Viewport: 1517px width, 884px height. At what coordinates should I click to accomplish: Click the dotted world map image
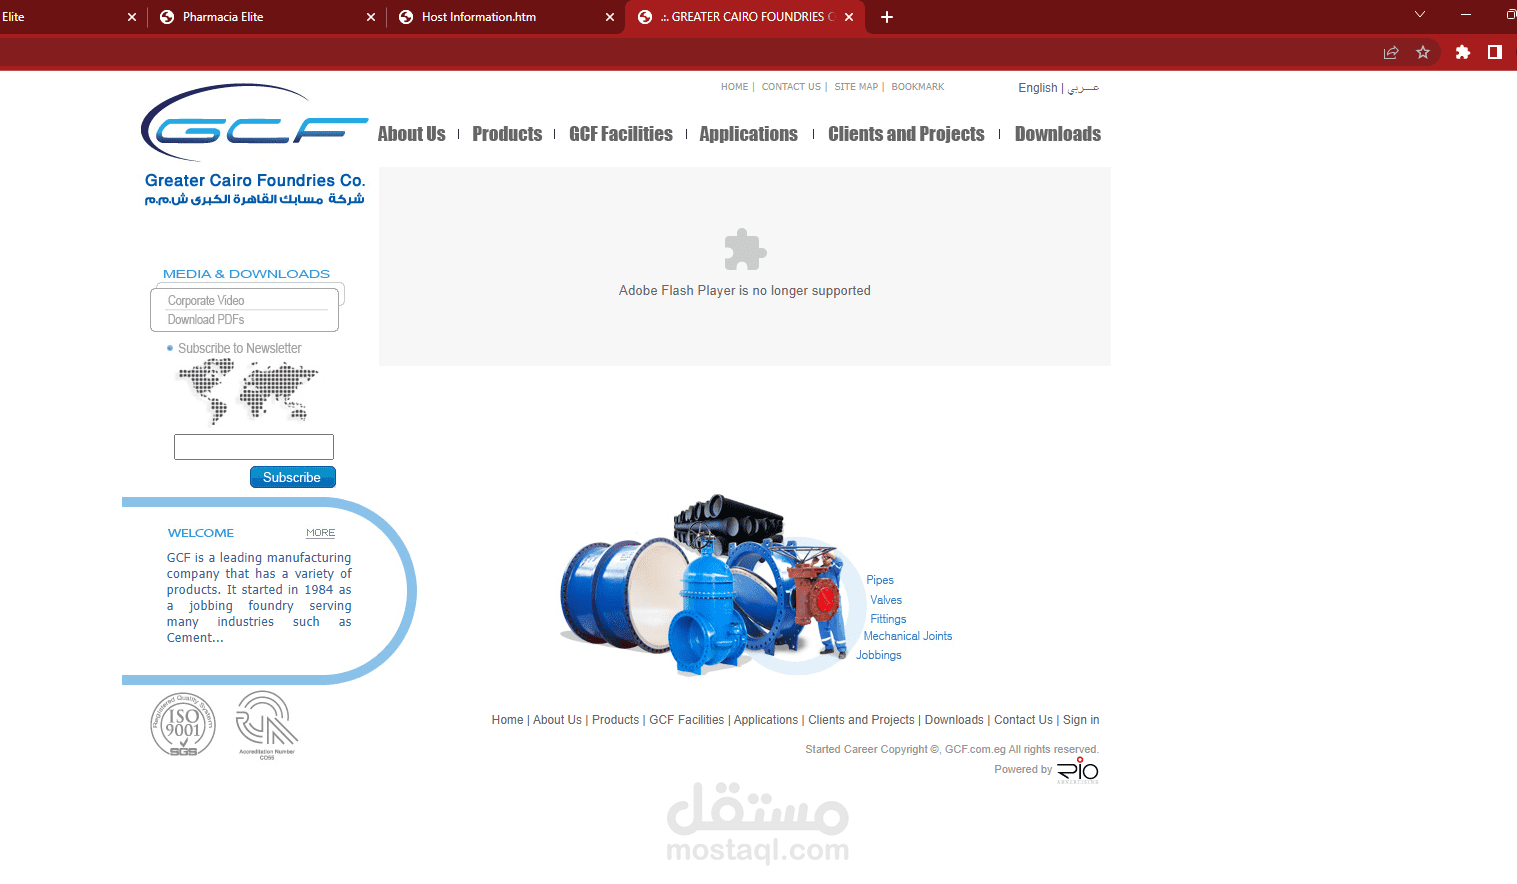(248, 391)
